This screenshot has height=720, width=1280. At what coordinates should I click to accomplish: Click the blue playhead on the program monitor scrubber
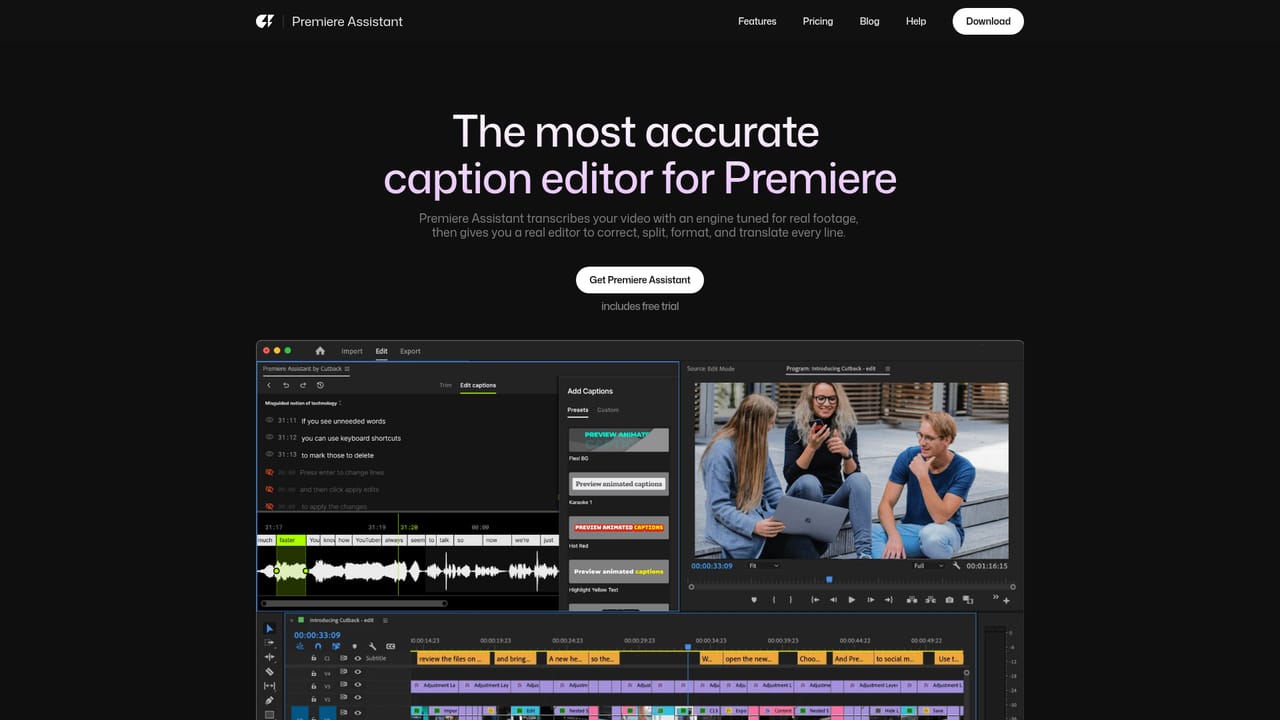(829, 579)
